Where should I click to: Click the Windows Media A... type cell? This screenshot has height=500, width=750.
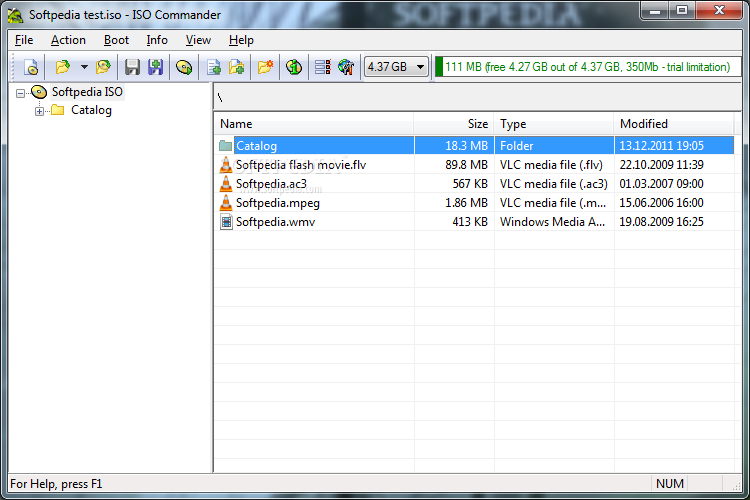point(552,222)
